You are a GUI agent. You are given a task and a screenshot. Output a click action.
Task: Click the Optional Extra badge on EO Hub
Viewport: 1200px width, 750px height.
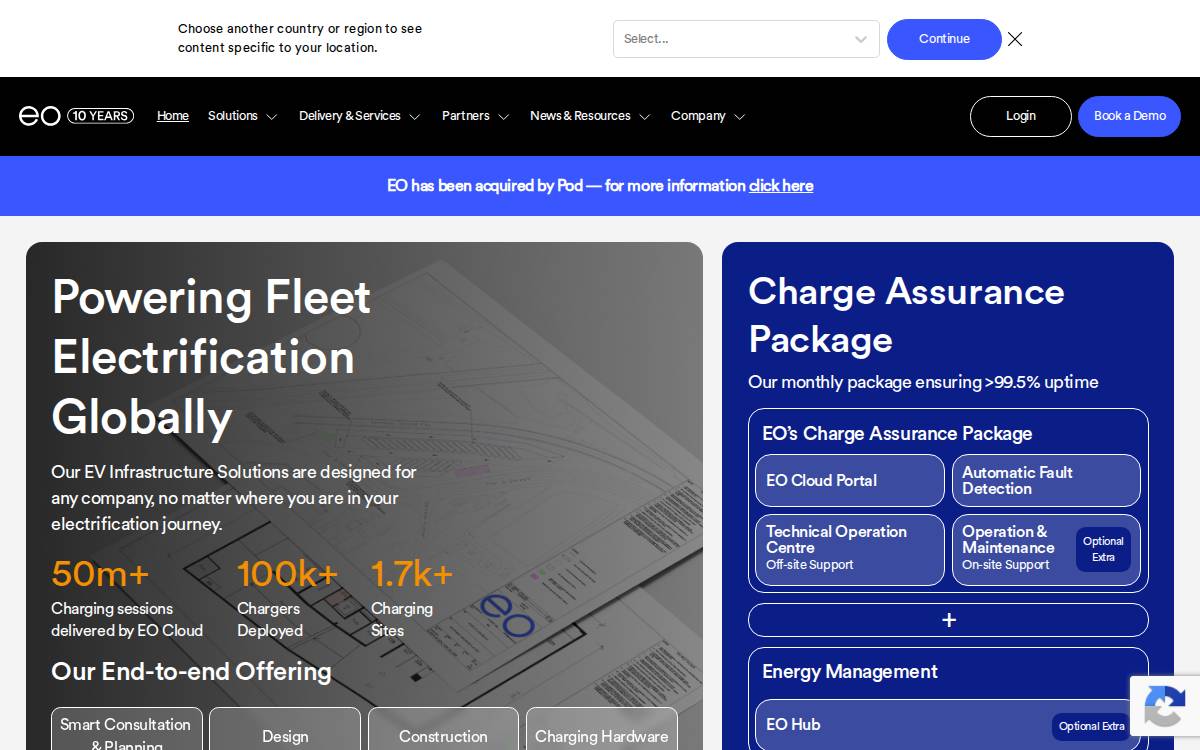(1092, 727)
